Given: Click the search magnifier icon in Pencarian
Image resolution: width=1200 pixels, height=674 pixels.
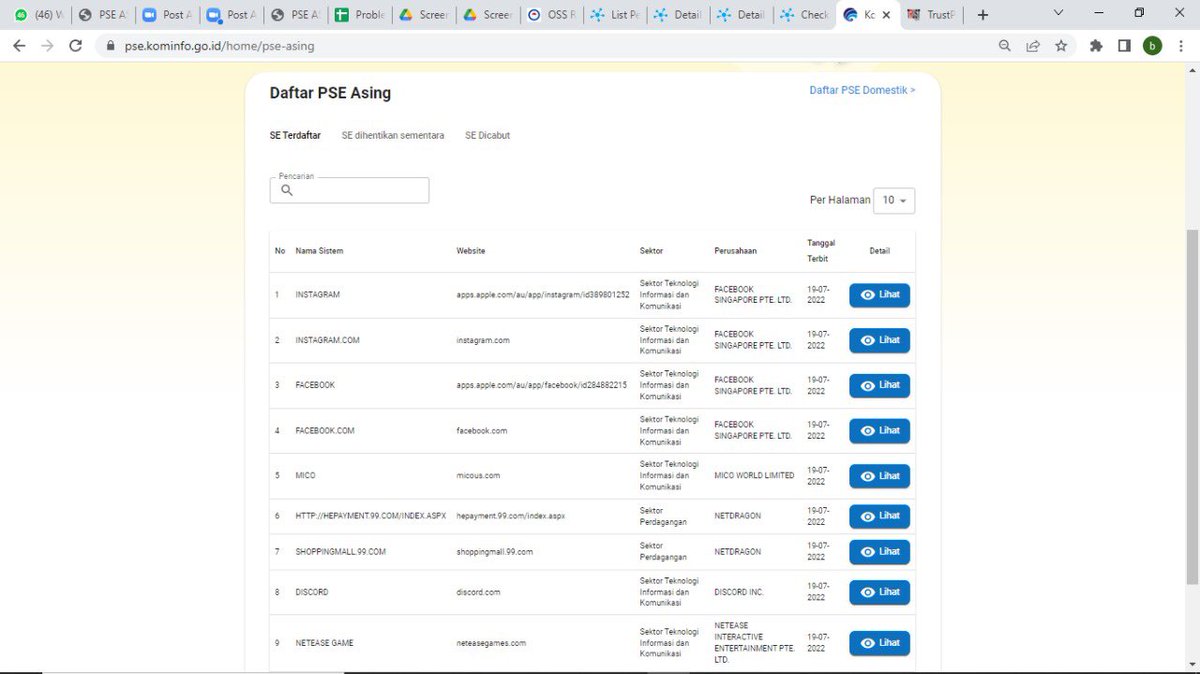Looking at the screenshot, I should (x=287, y=190).
